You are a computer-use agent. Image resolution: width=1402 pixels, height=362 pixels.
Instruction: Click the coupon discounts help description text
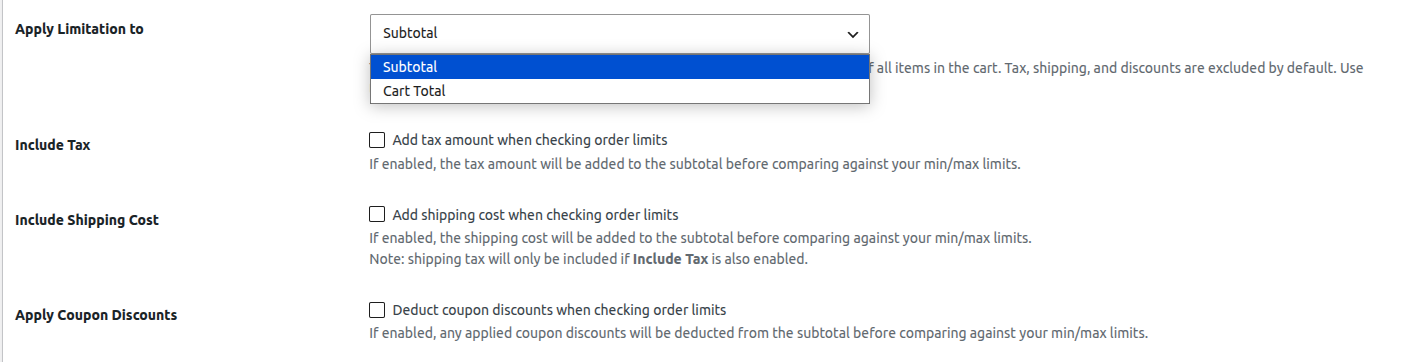click(x=758, y=333)
